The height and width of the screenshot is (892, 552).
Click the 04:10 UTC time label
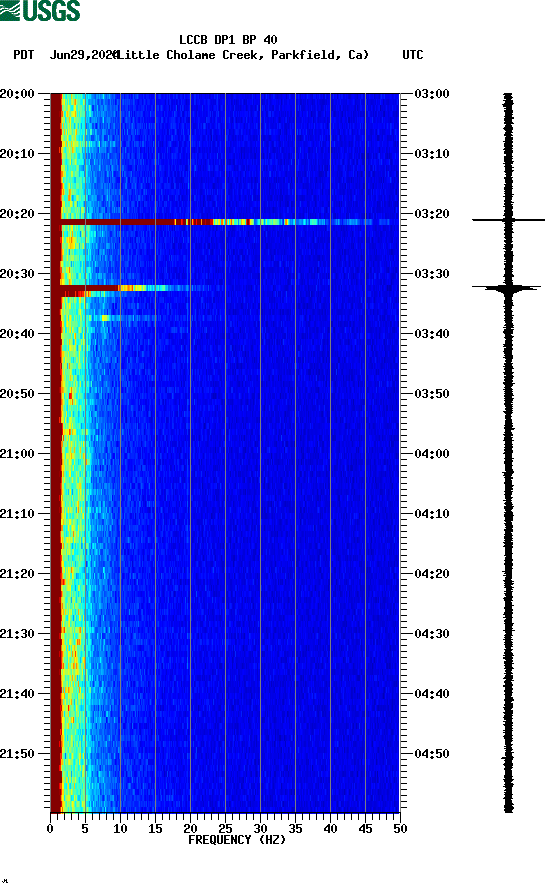(432, 514)
